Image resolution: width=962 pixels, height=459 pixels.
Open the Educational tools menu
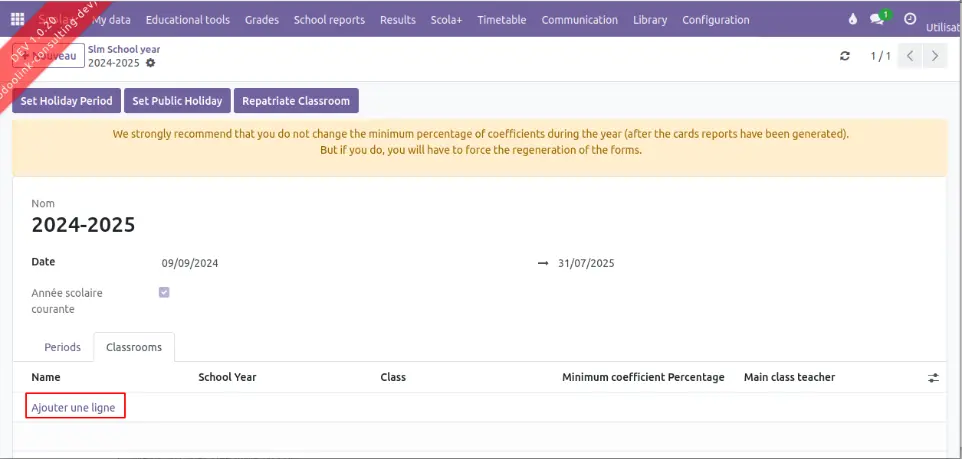(x=187, y=20)
